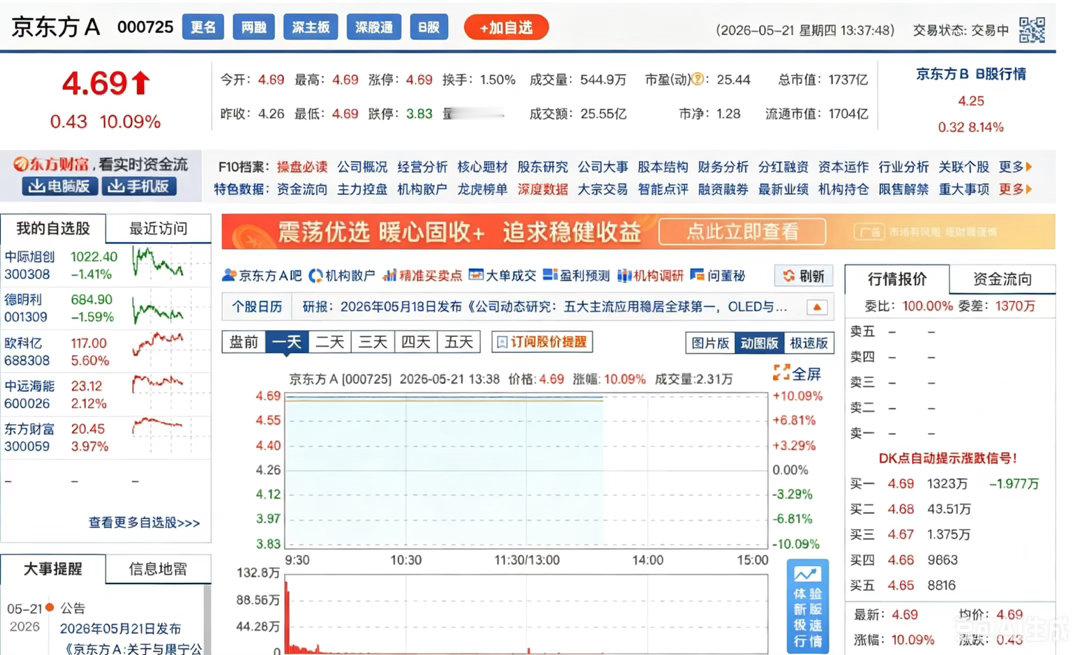The height and width of the screenshot is (655, 1080).
Task: Switch chart to 动图版 mode
Action: 758,343
